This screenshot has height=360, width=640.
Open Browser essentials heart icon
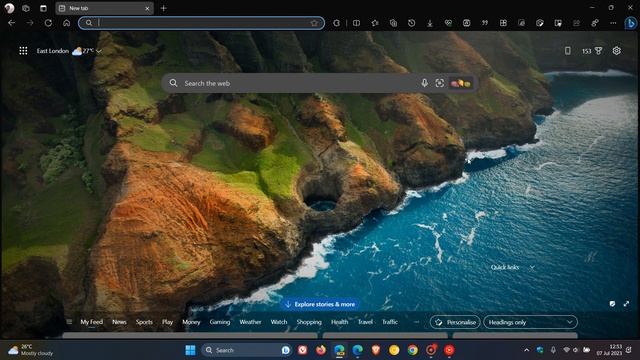pos(448,23)
